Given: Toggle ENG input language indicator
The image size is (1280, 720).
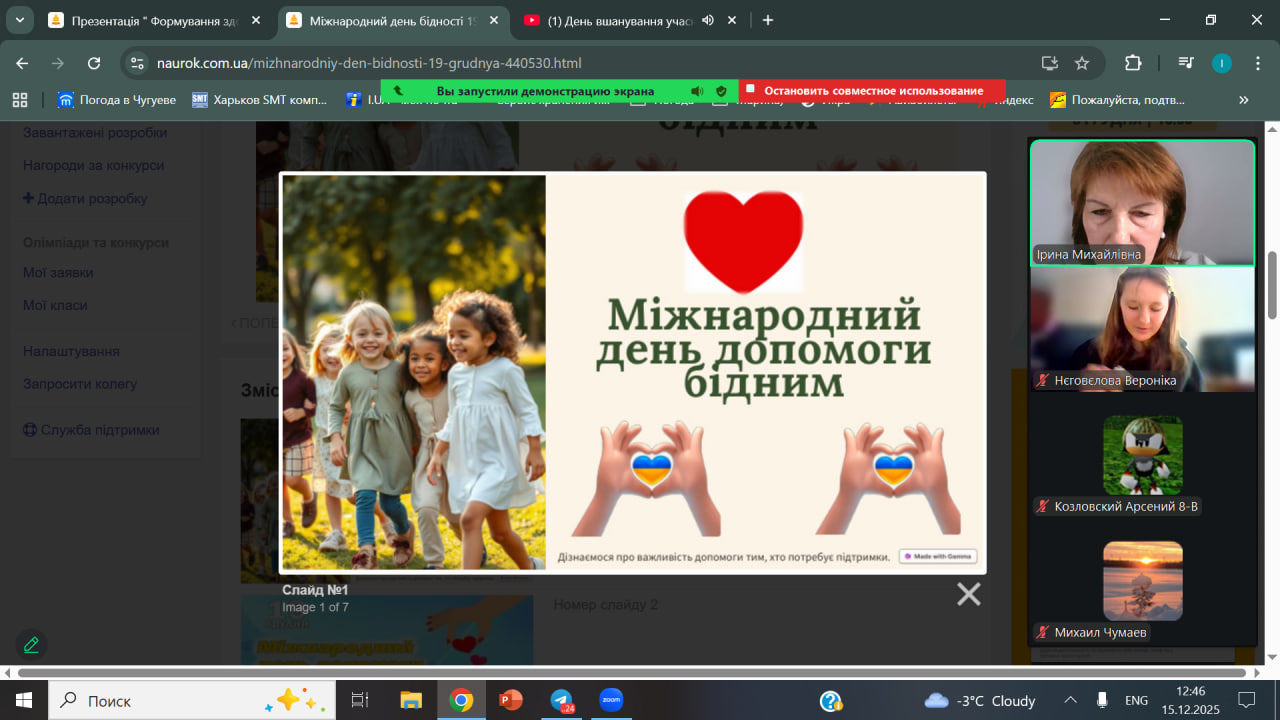Looking at the screenshot, I should point(1136,701).
